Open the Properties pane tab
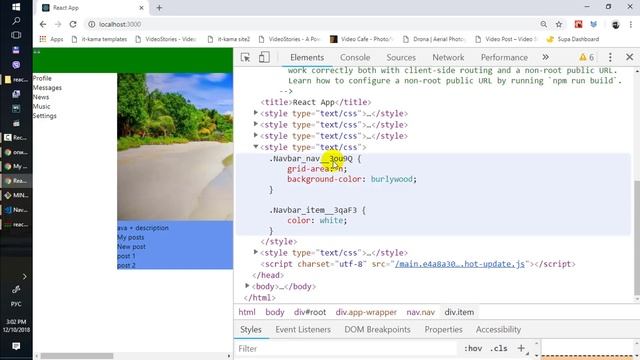 pos(443,329)
